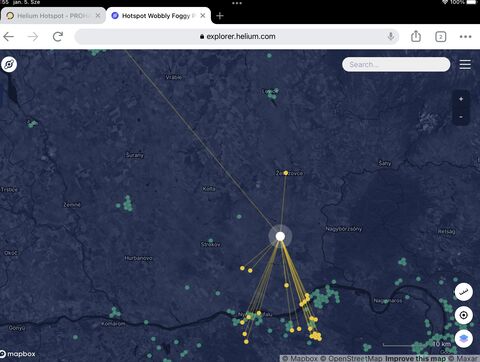Click the Šurany town label
Screen dimensions: 480x362
pyautogui.click(x=135, y=155)
